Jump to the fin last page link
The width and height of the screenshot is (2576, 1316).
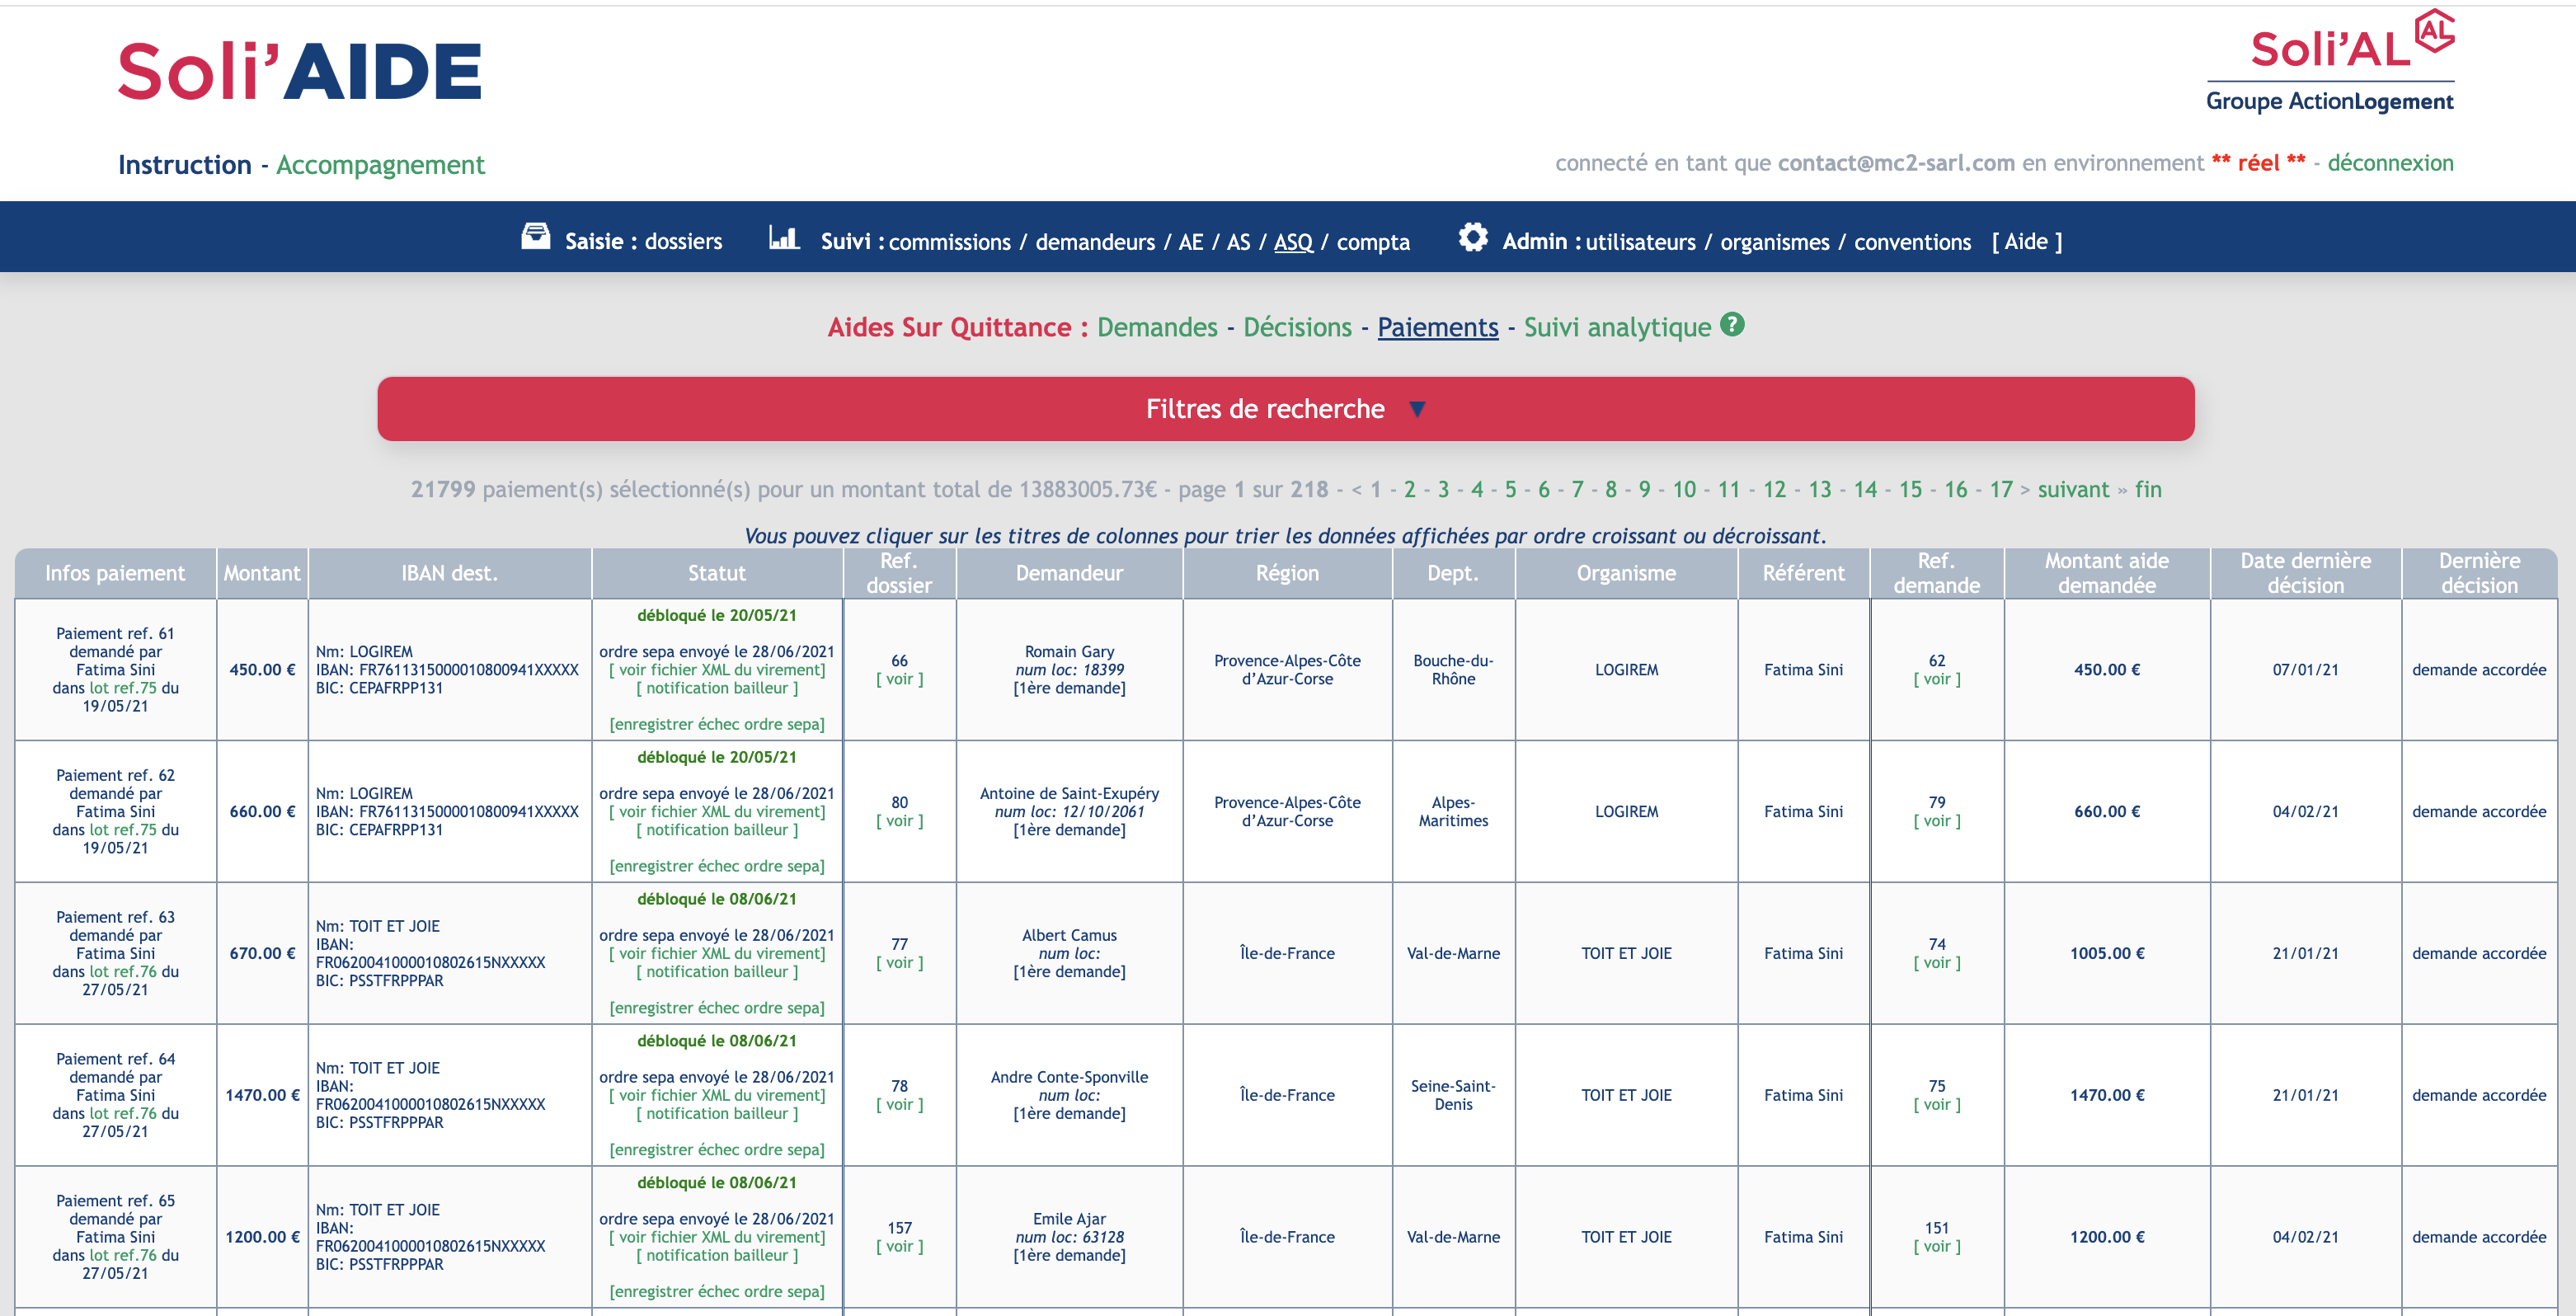(x=2148, y=489)
